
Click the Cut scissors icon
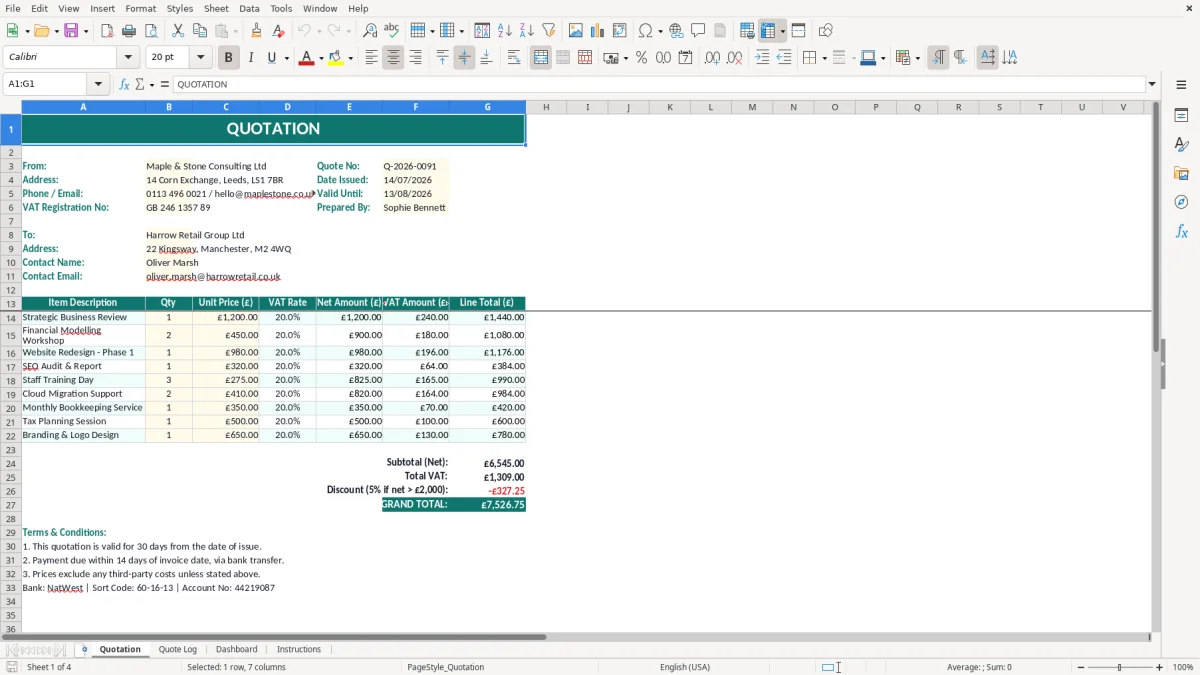pyautogui.click(x=178, y=31)
